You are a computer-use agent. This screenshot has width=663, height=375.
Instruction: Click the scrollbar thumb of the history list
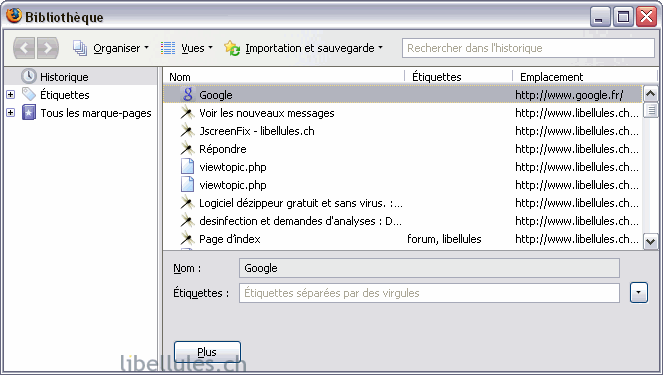coord(650,110)
